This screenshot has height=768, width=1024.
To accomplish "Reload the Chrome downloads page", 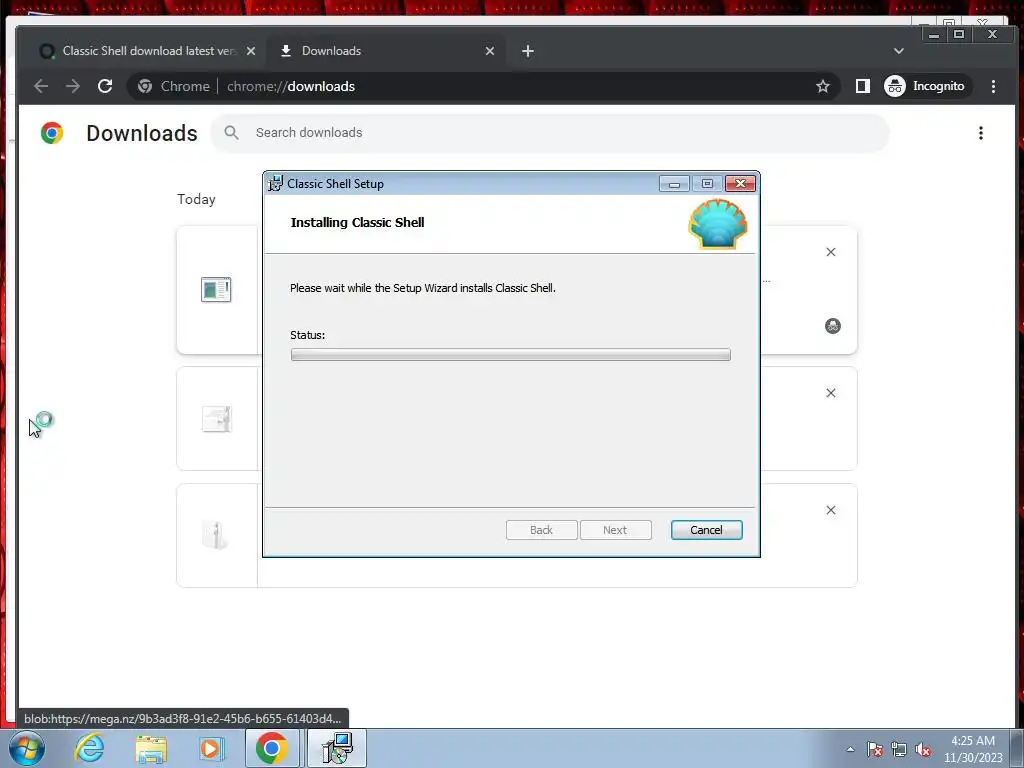I will (x=104, y=86).
